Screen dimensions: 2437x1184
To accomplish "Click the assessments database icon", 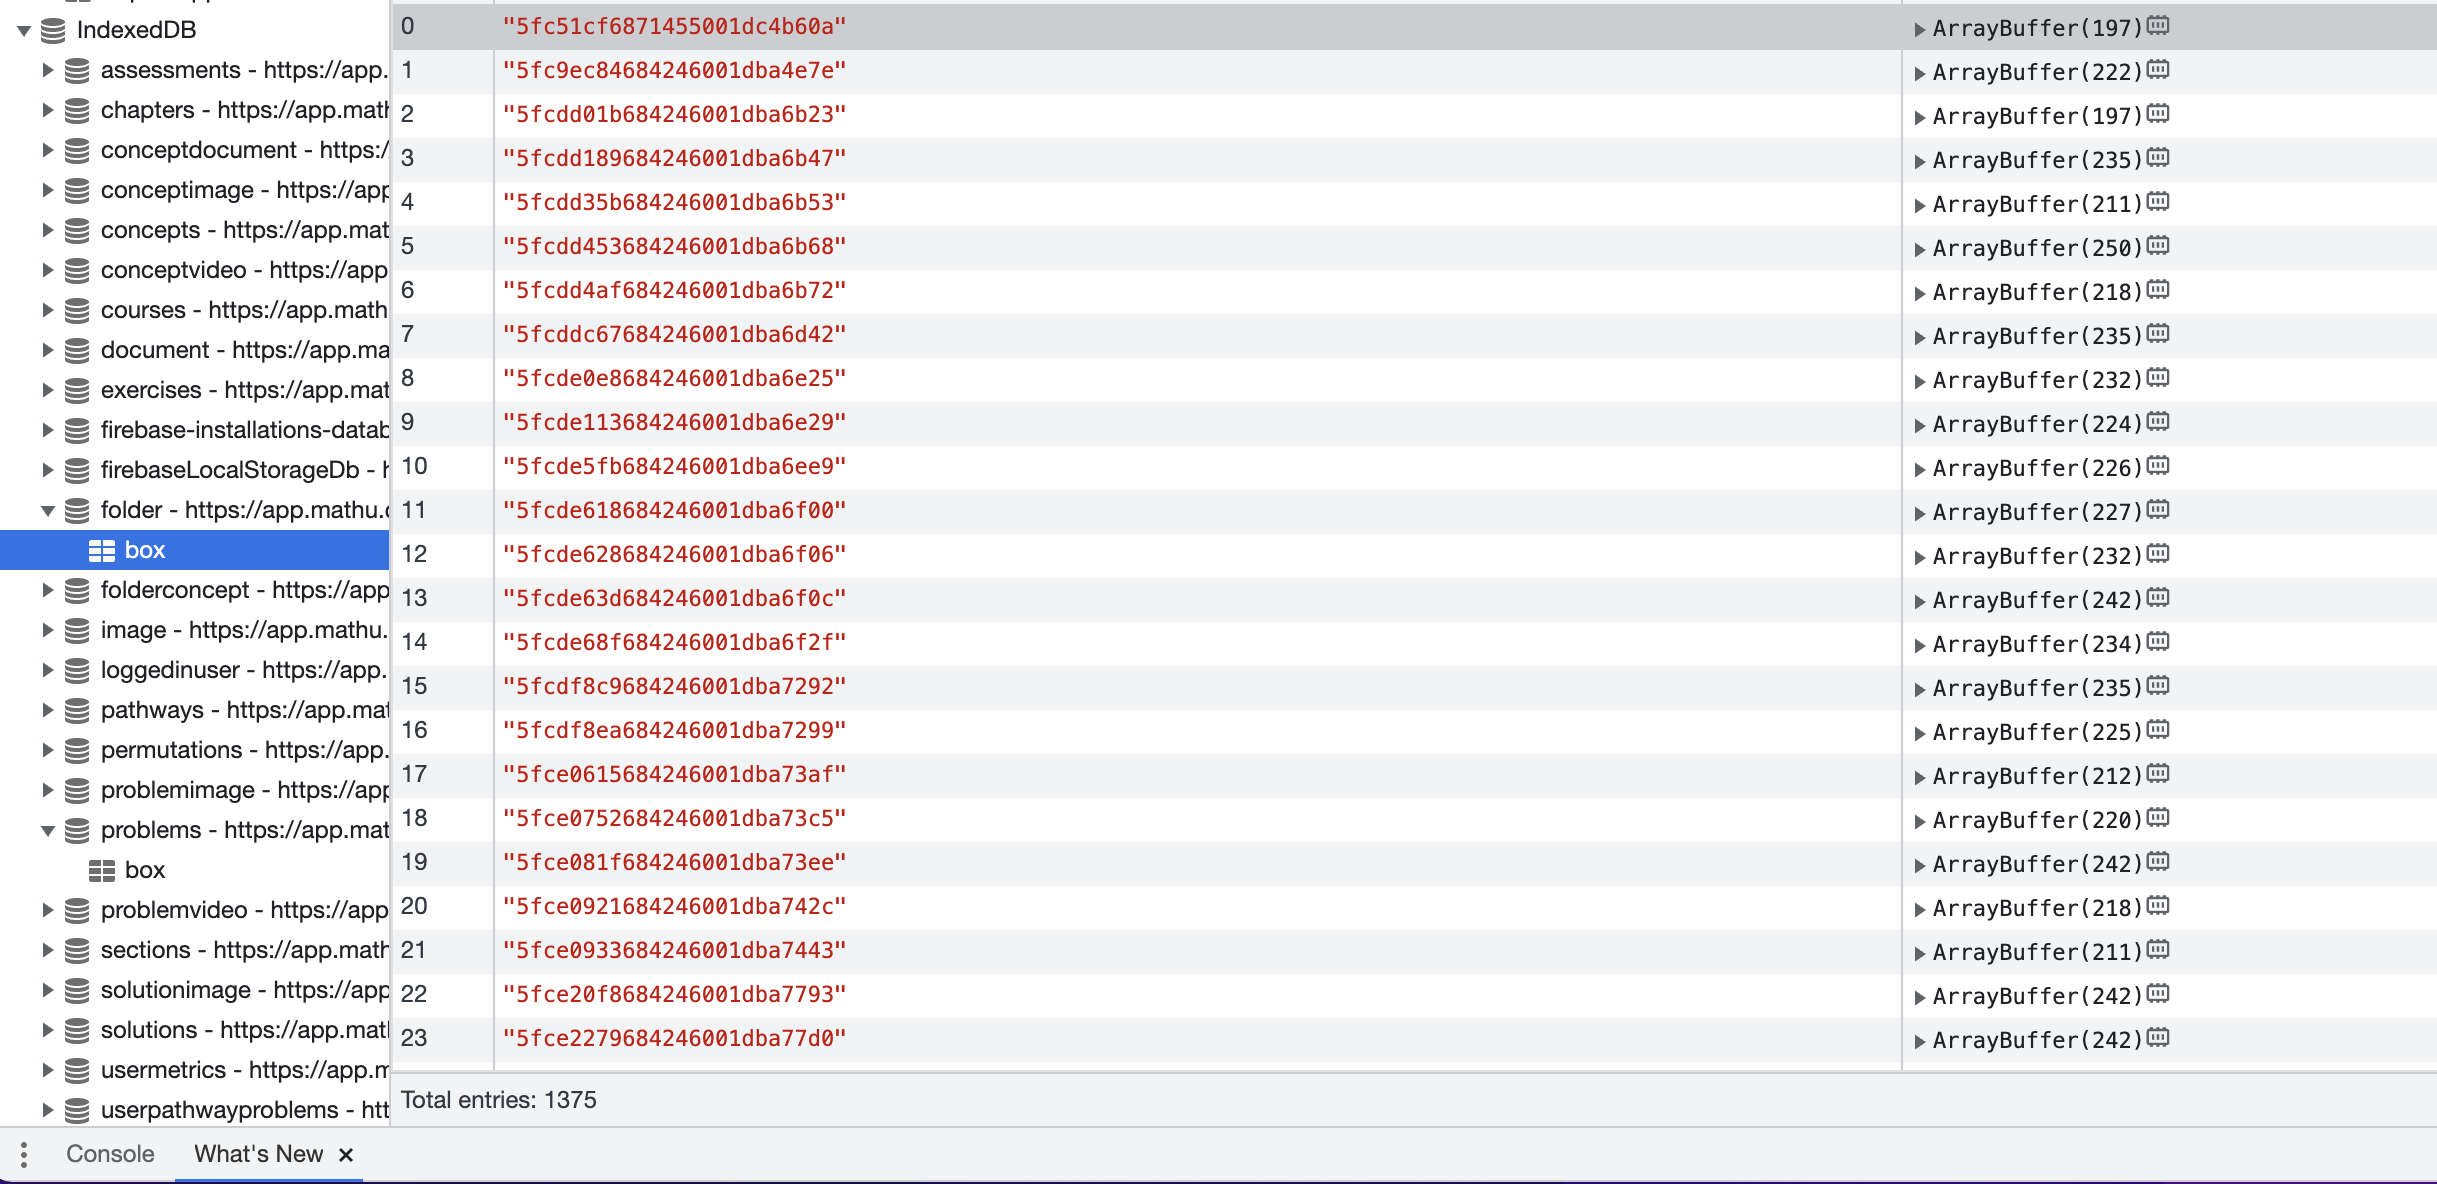I will point(77,71).
